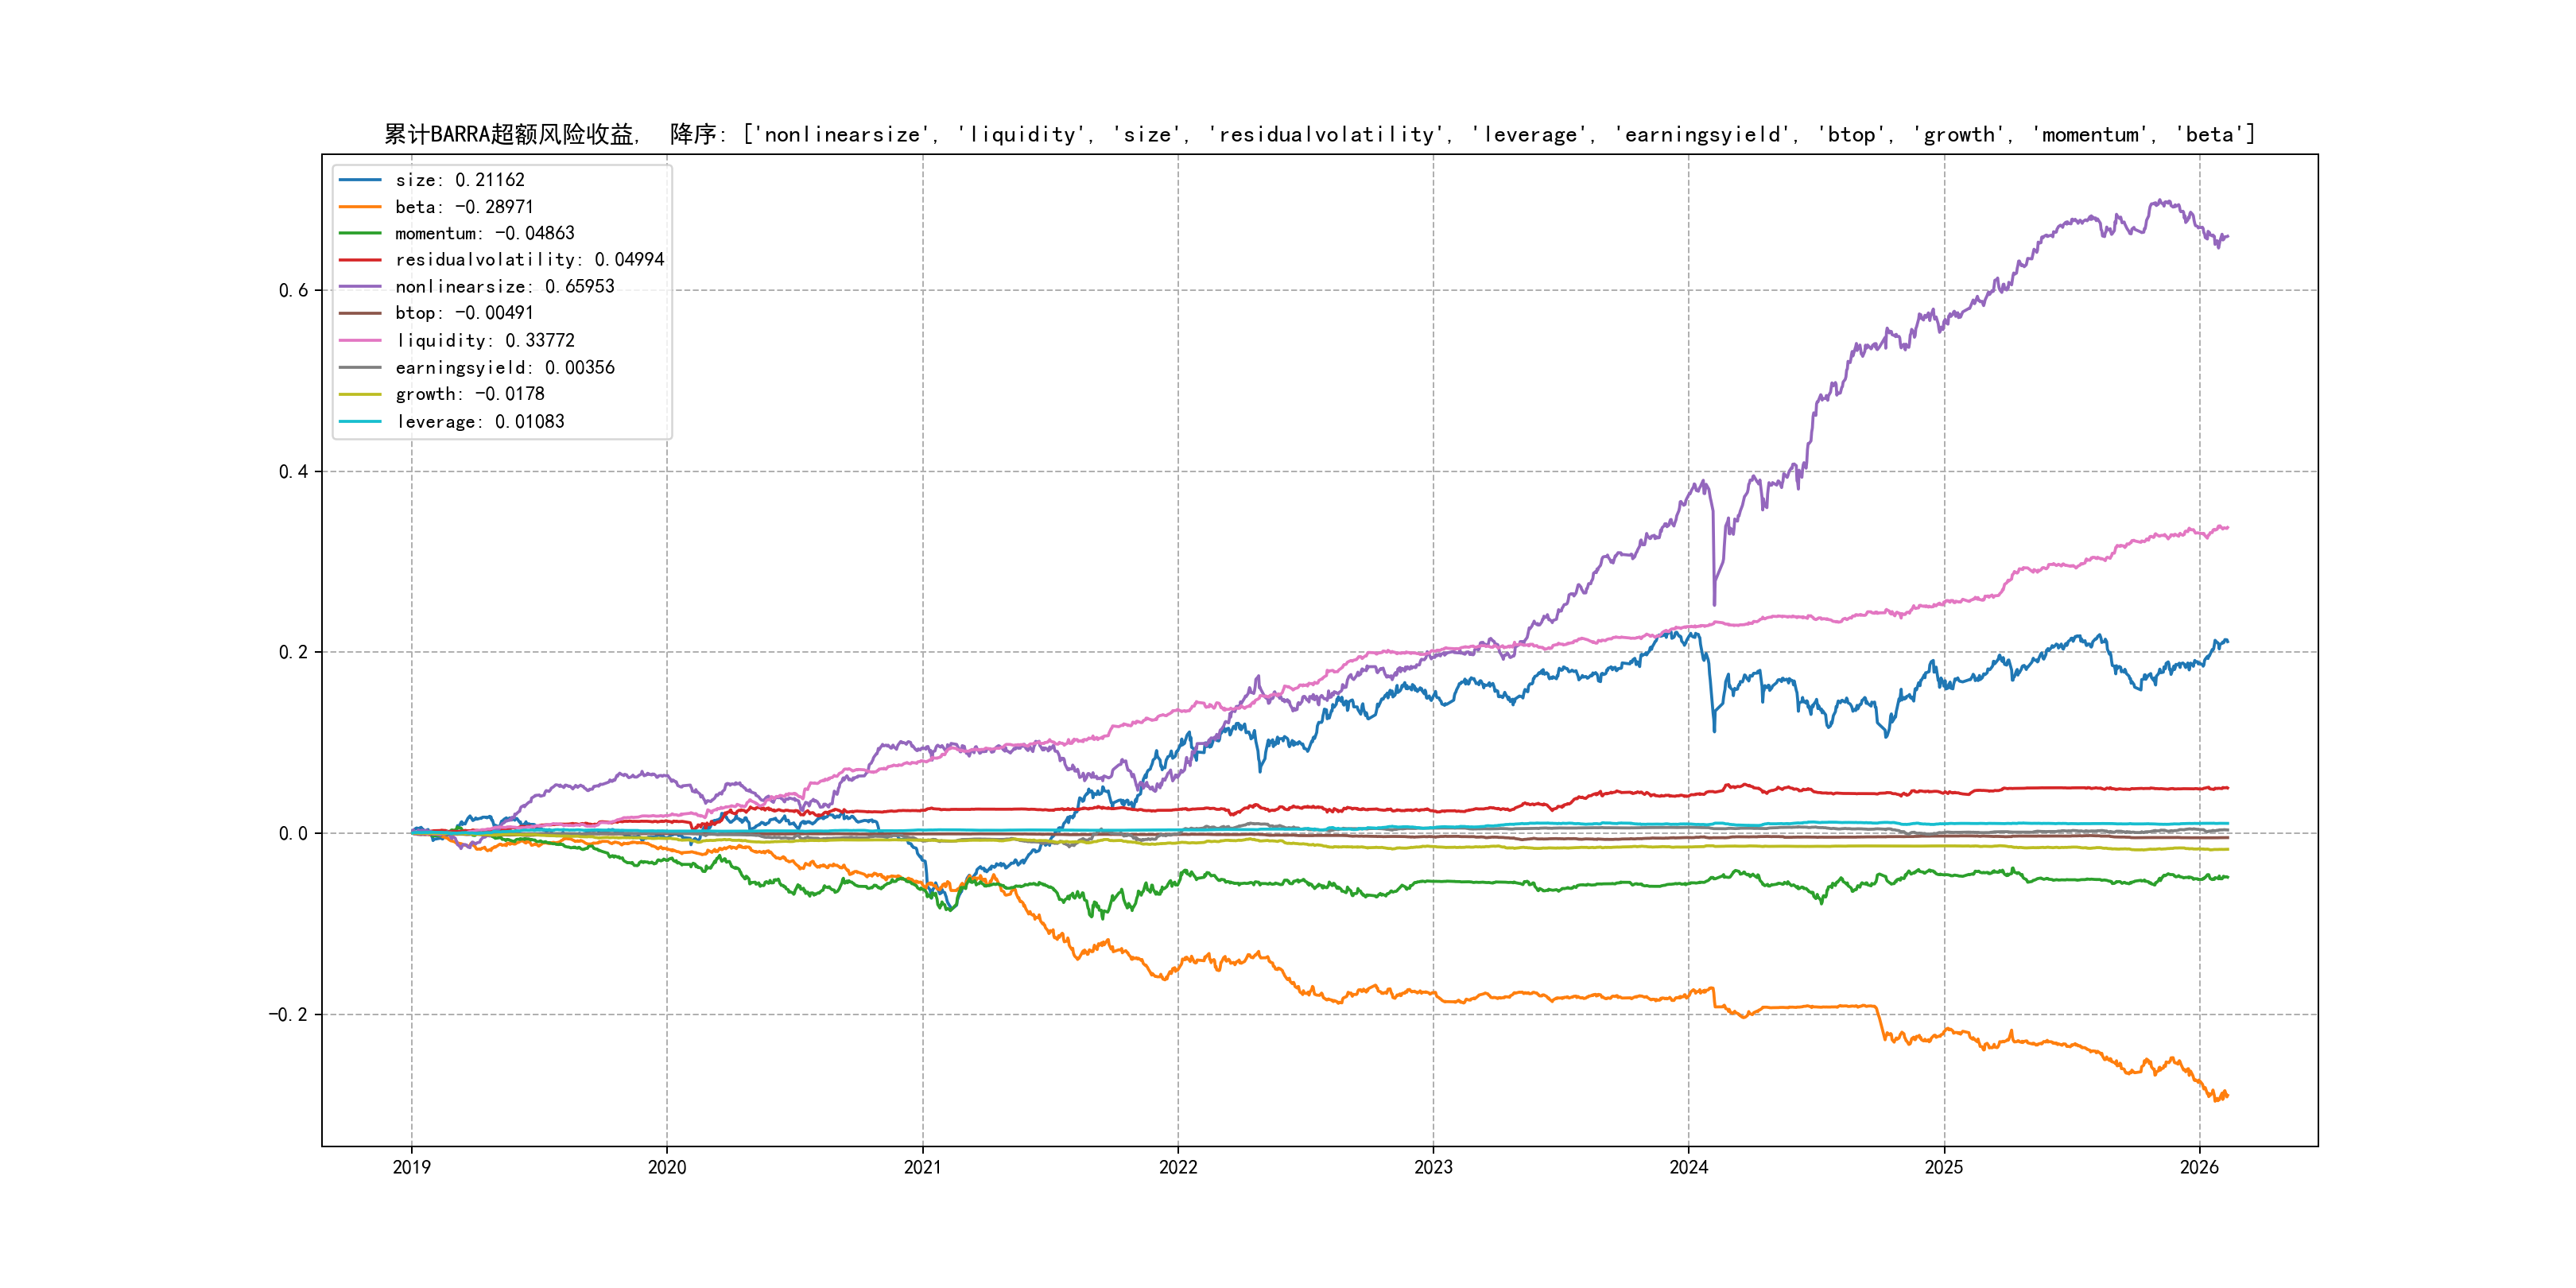Click the 2024 x-axis tick label

pos(1688,1167)
